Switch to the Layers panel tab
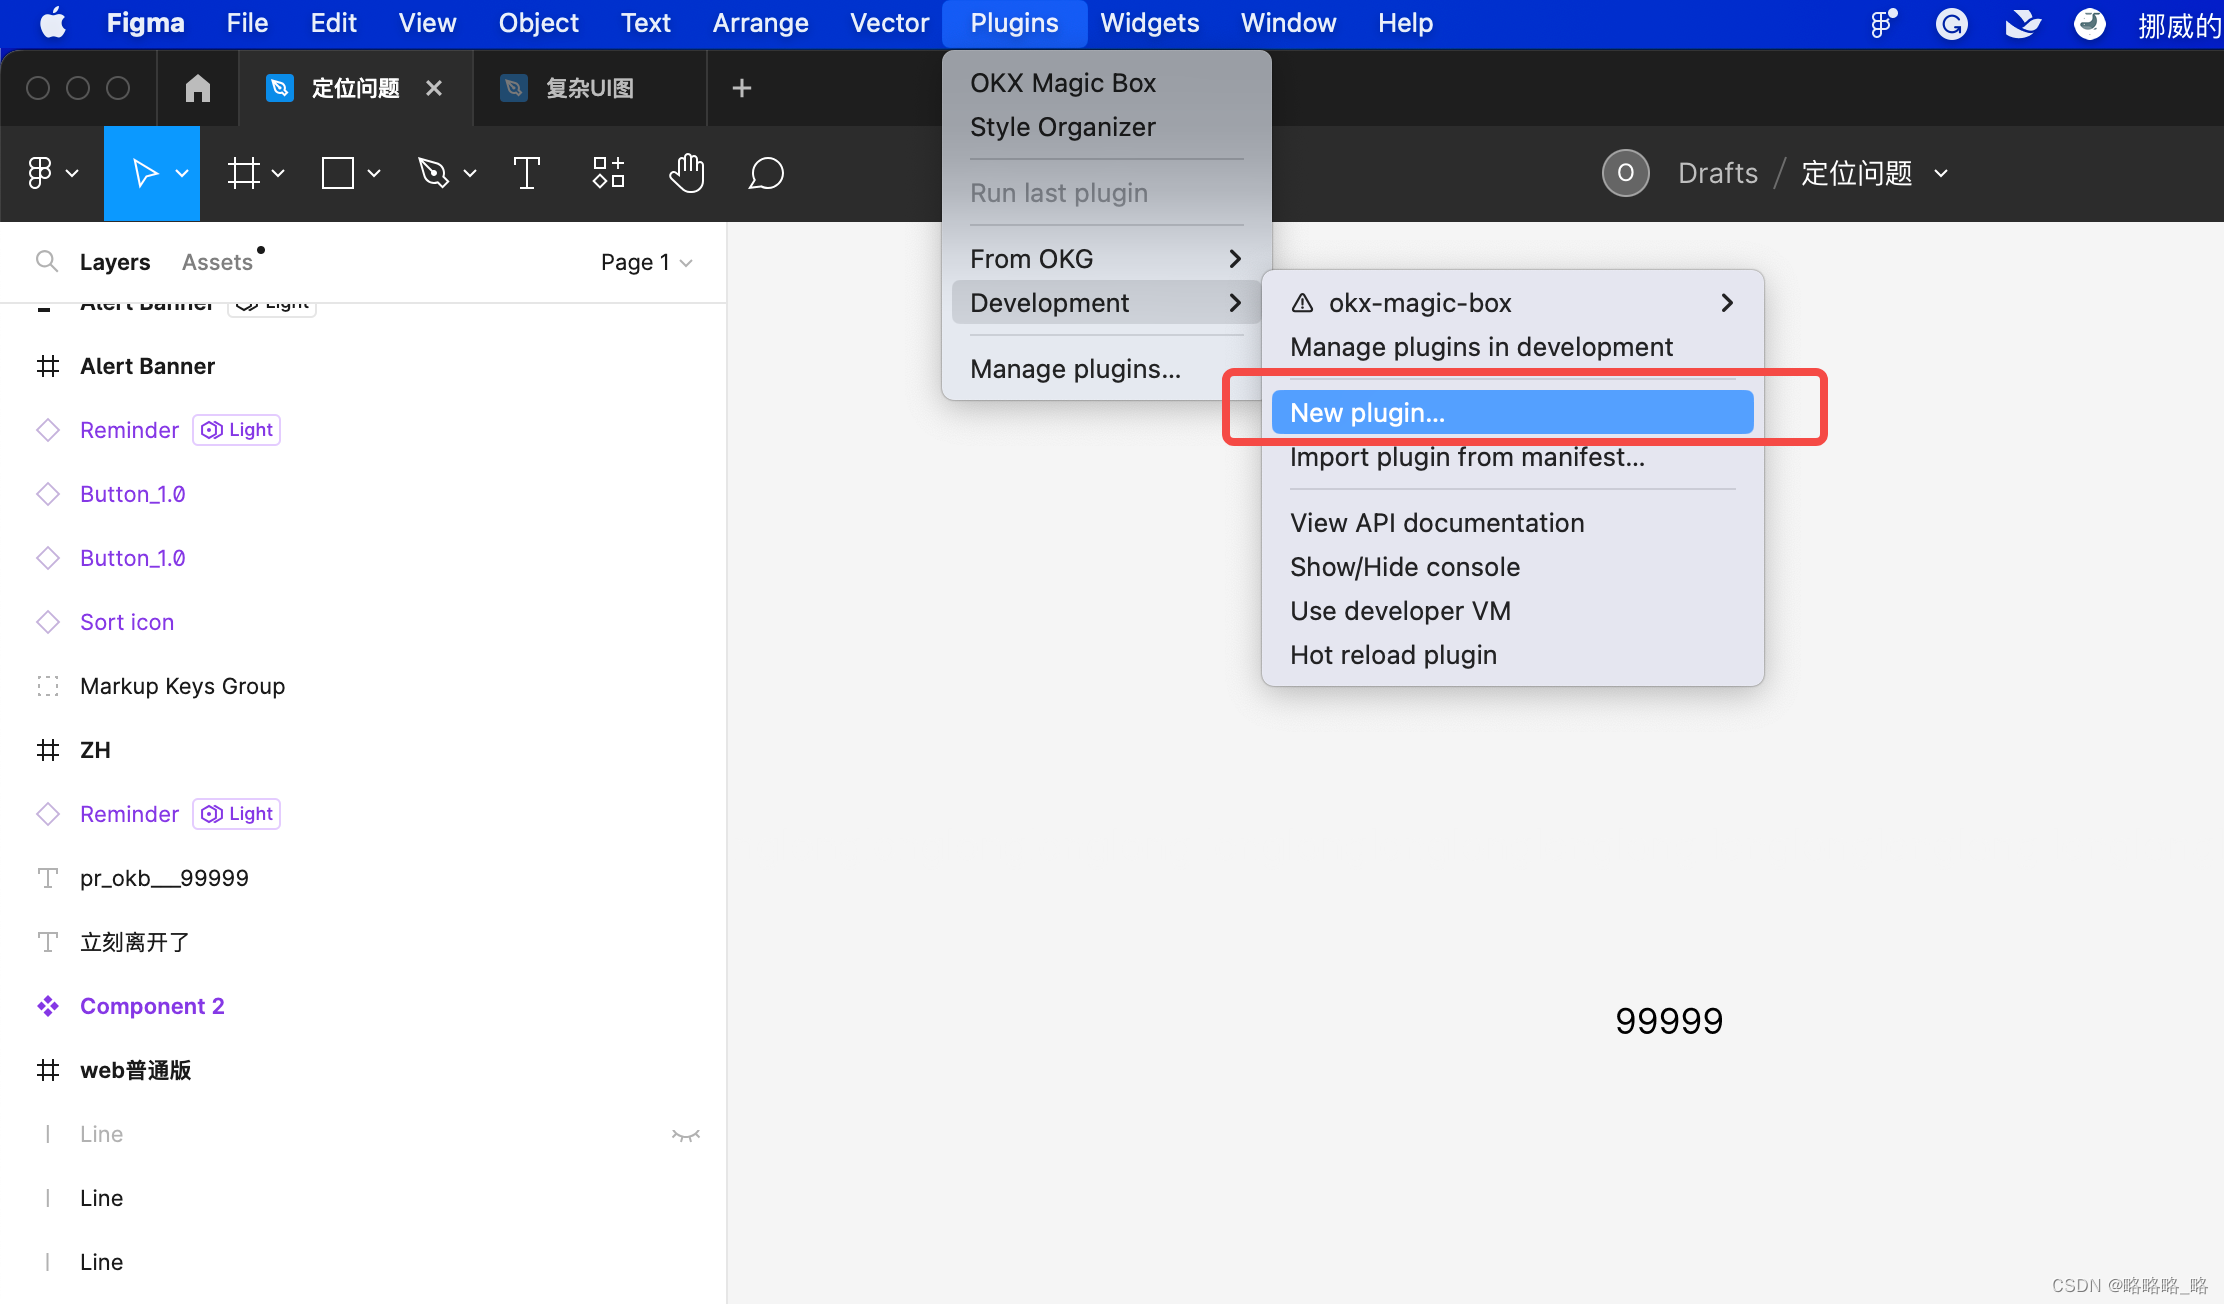2224x1304 pixels. click(115, 262)
